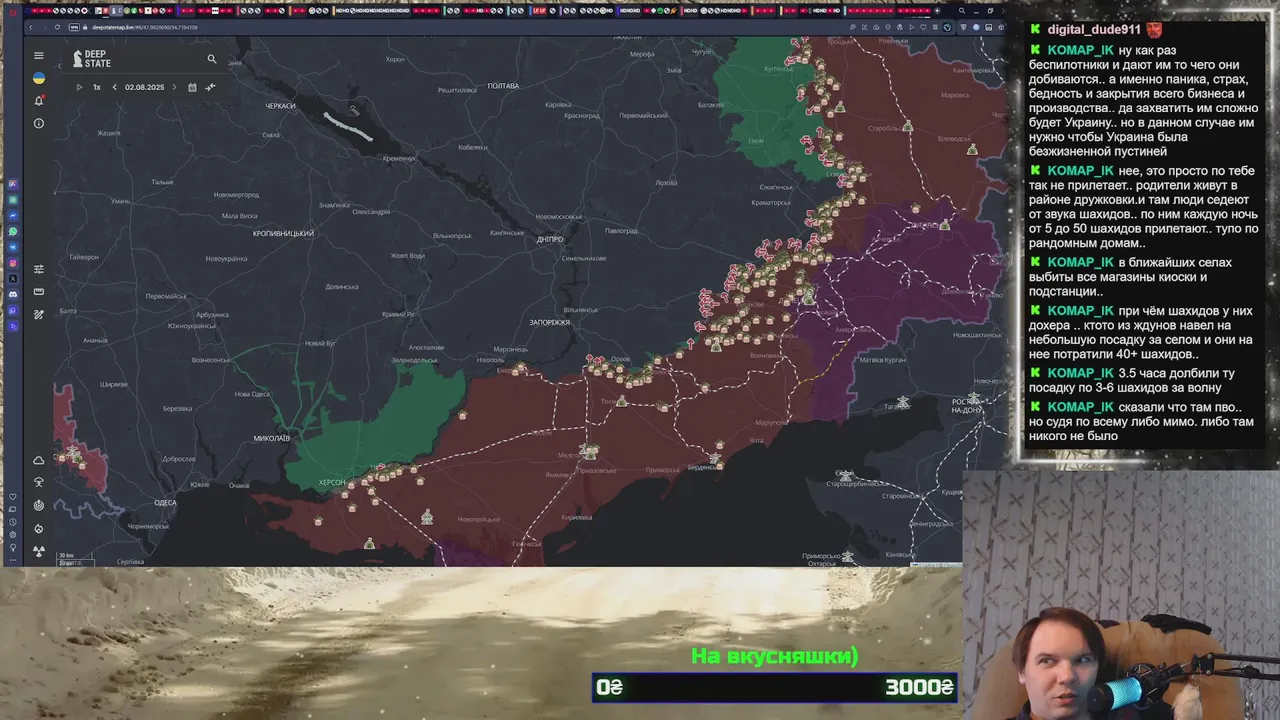Viewport: 1280px width, 720px height.
Task: Click the ЧЕРКАСИ city label
Action: point(280,106)
